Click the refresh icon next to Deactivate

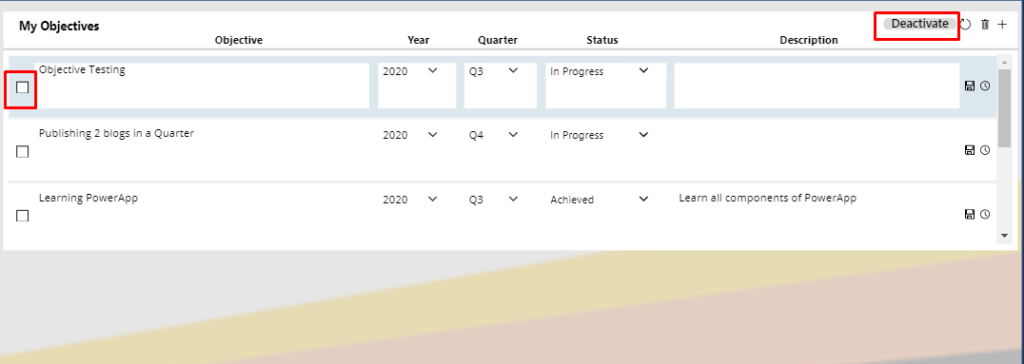click(966, 24)
